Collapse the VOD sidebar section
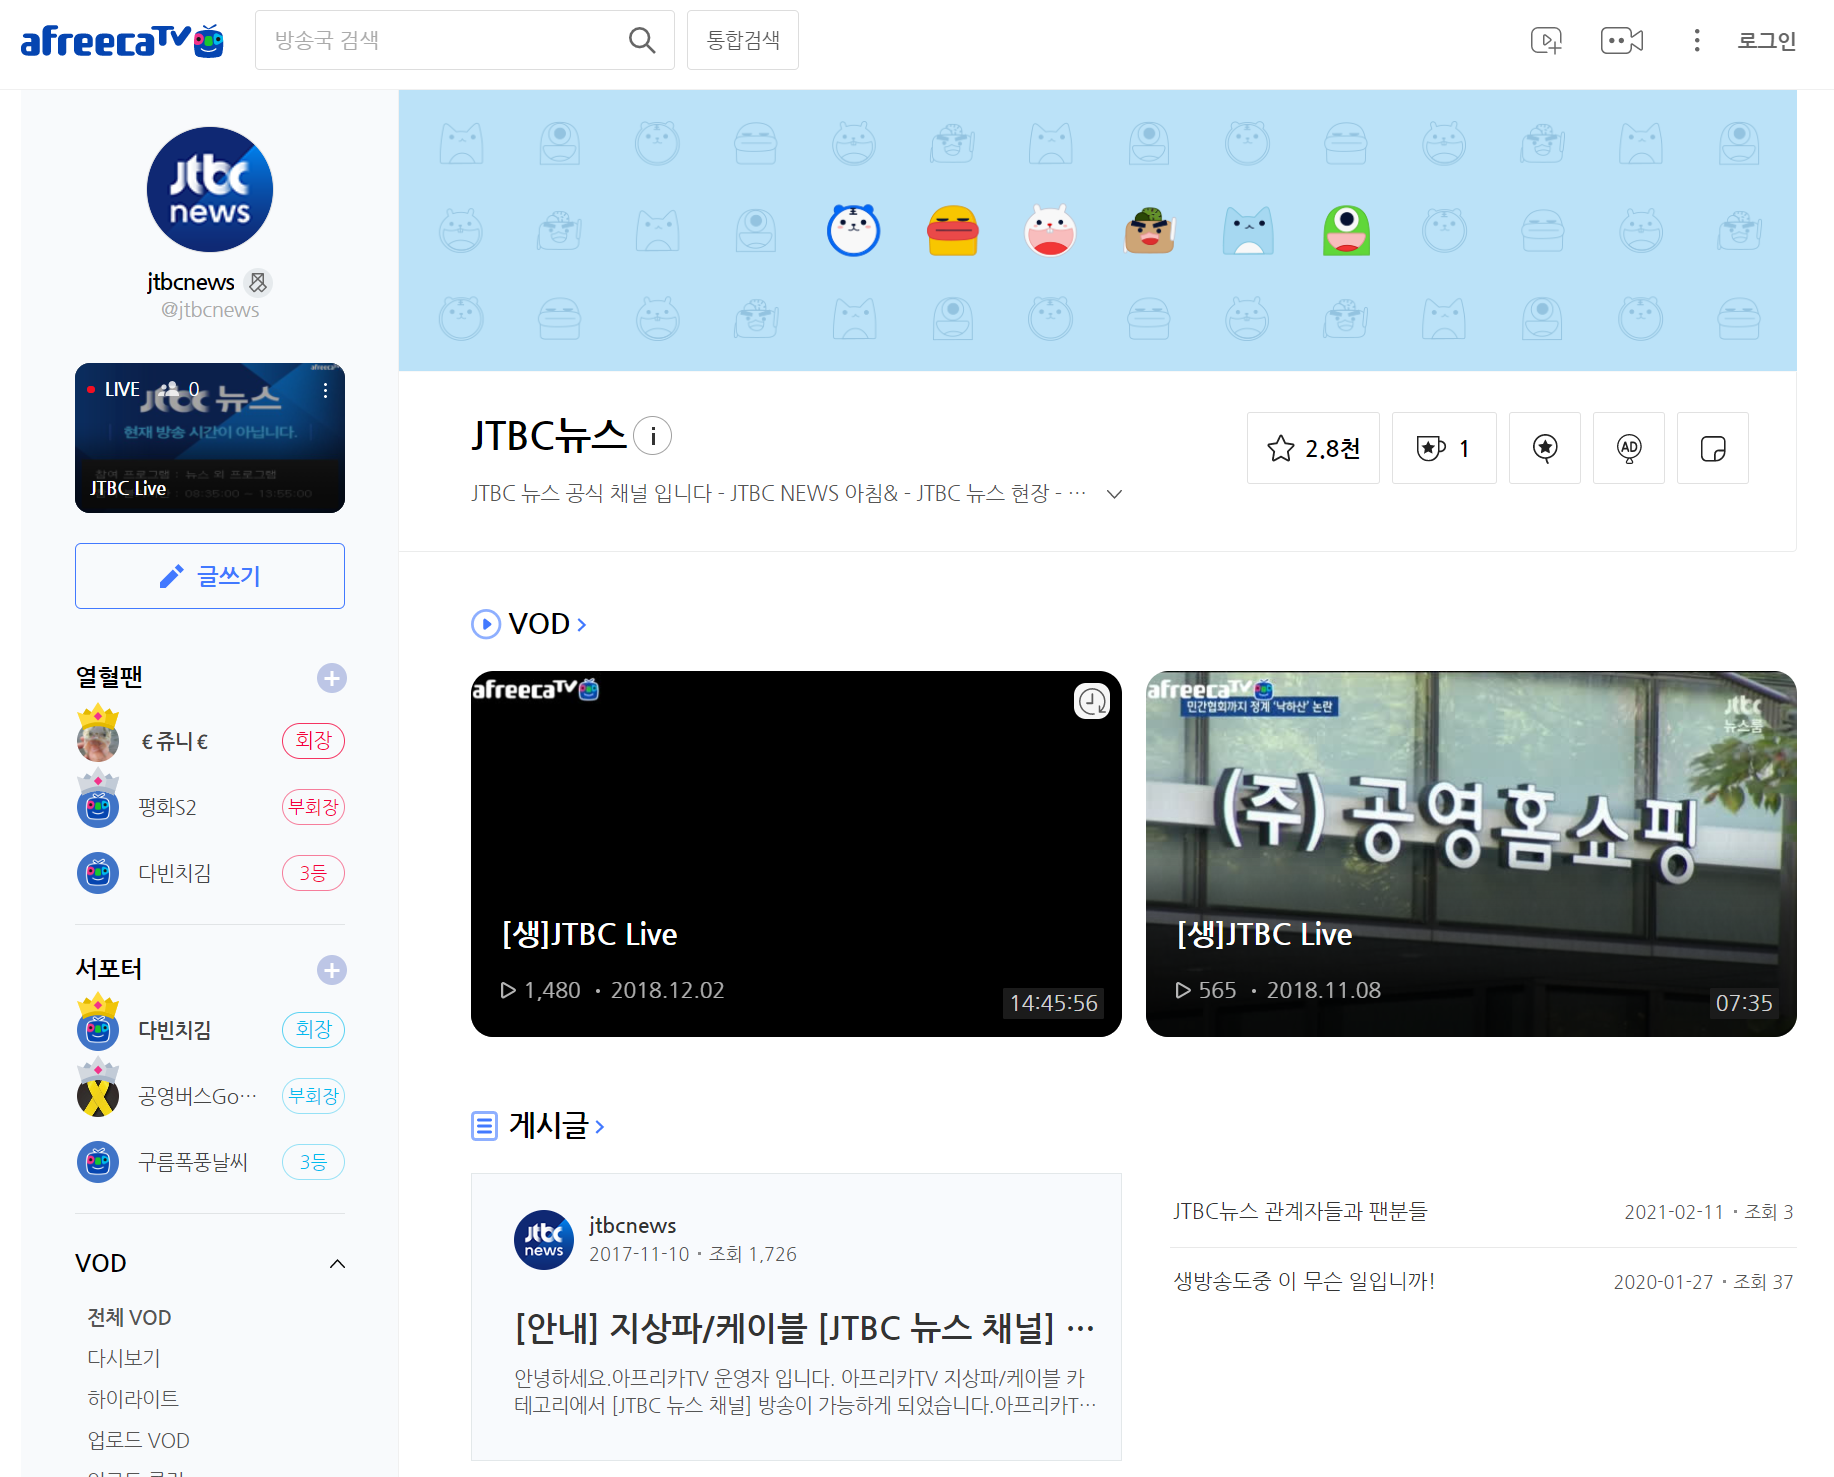 point(337,1264)
